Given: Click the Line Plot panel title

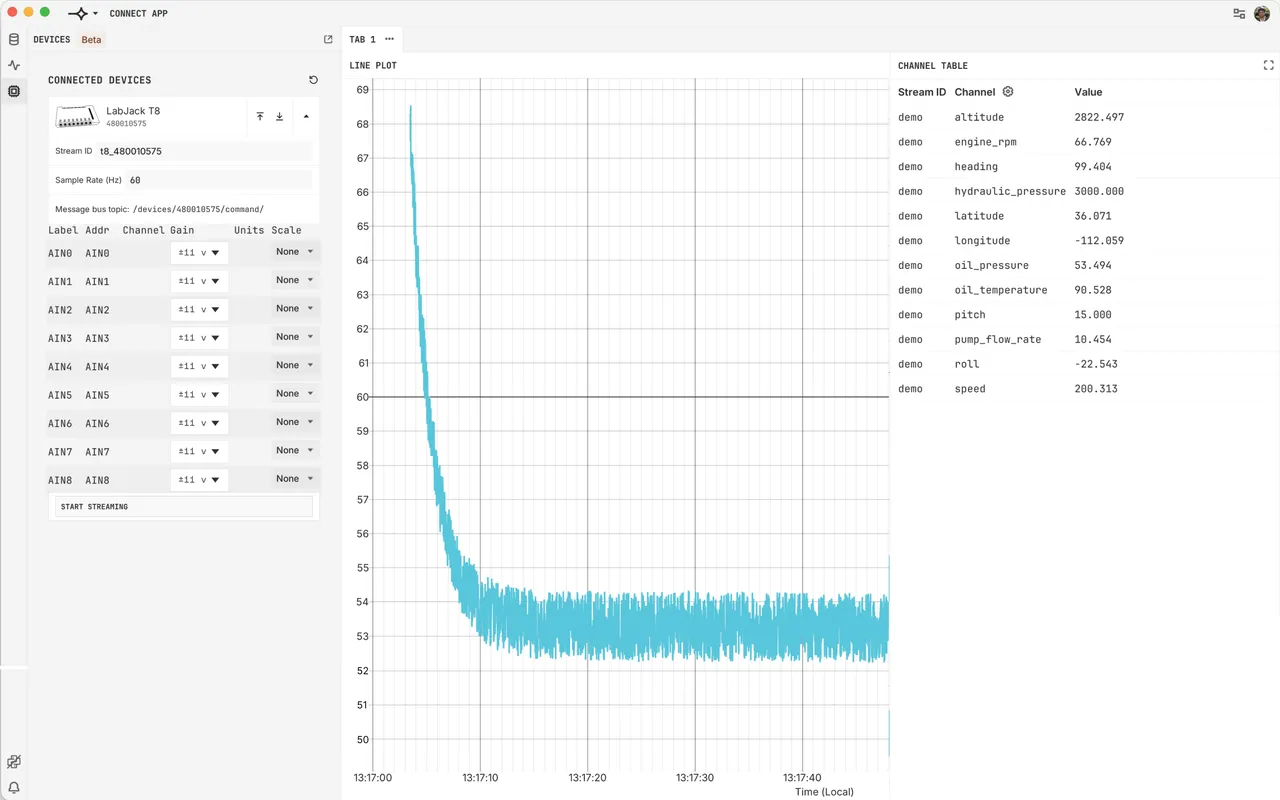Looking at the screenshot, I should 373,66.
